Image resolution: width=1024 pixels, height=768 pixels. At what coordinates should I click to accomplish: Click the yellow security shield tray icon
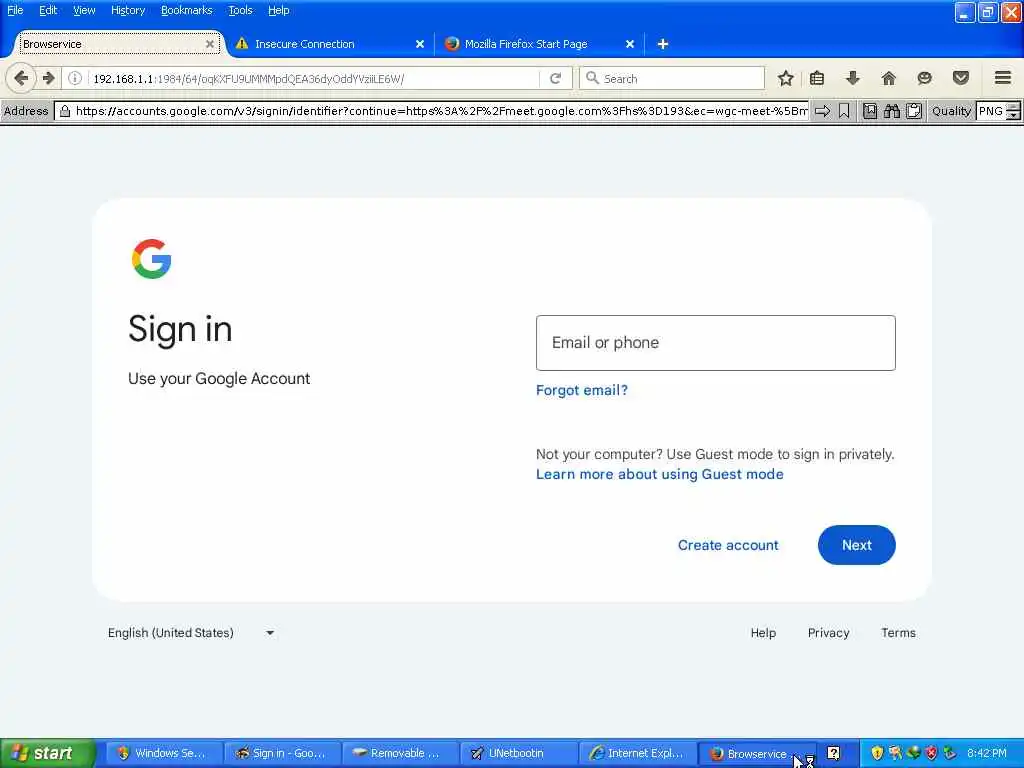(x=877, y=753)
